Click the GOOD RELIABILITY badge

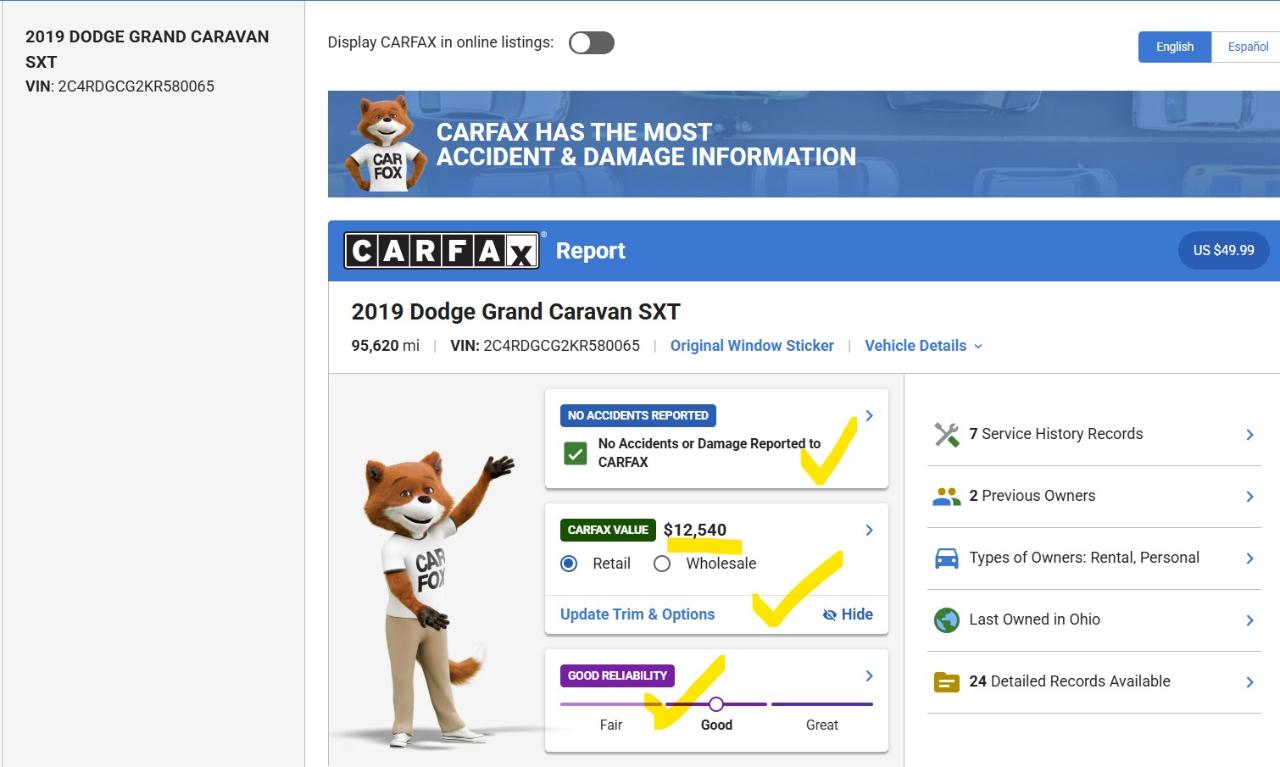tap(617, 675)
